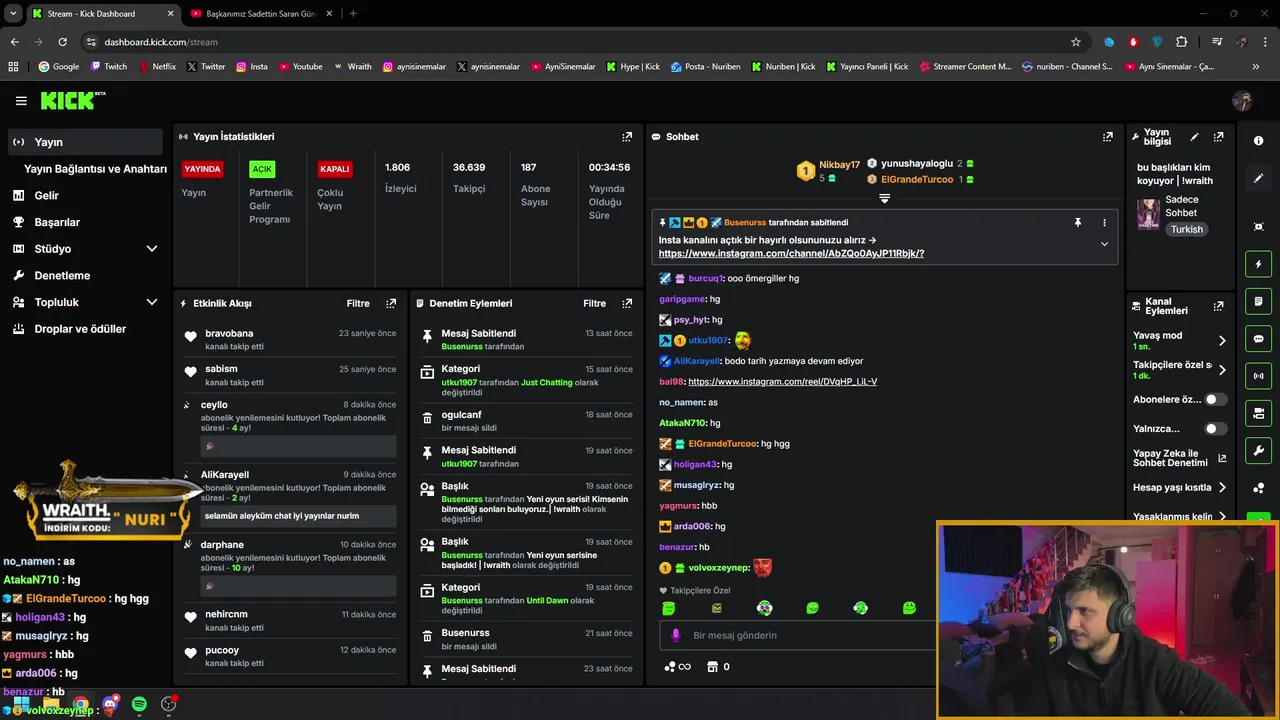Open the pinned Instagram channel link
The image size is (1280, 720).
(x=791, y=254)
